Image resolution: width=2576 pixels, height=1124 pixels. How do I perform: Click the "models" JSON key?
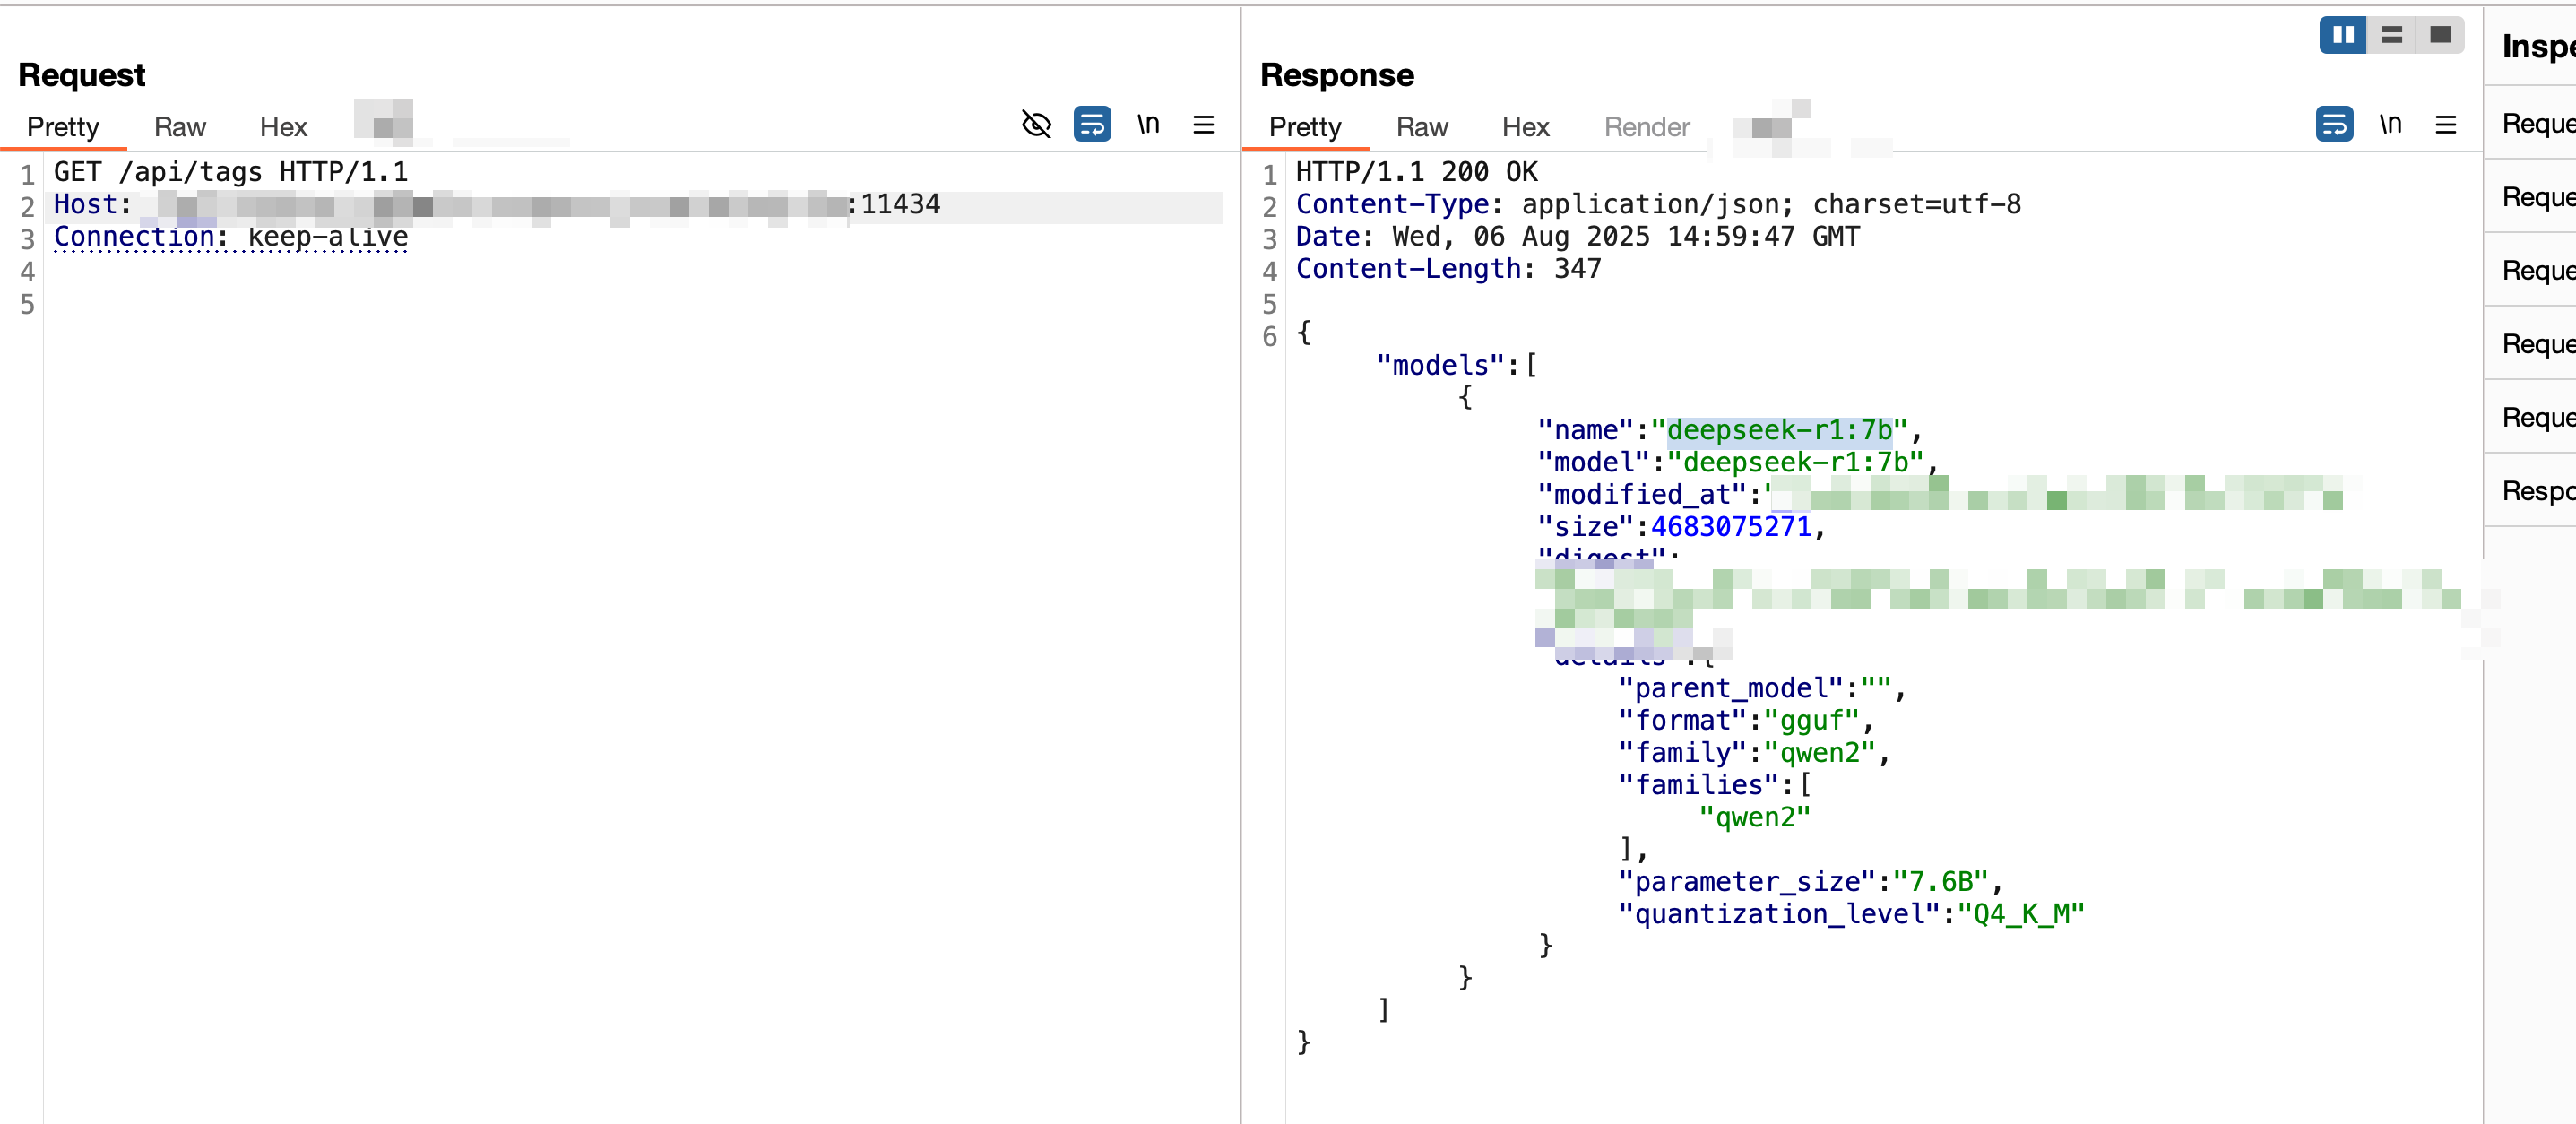pos(1441,366)
